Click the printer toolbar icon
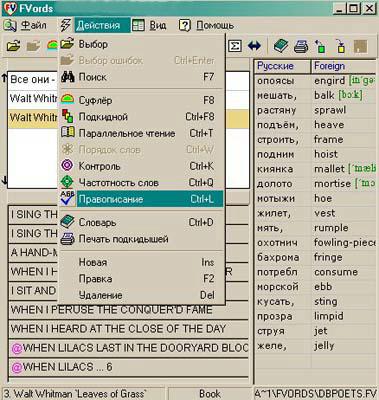The height and width of the screenshot is (400, 379). pyautogui.click(x=301, y=46)
